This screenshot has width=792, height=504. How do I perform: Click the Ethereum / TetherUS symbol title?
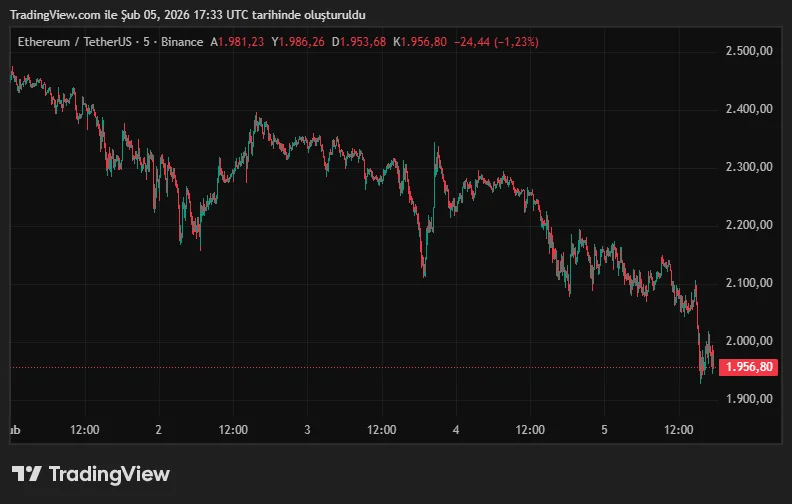(78, 42)
